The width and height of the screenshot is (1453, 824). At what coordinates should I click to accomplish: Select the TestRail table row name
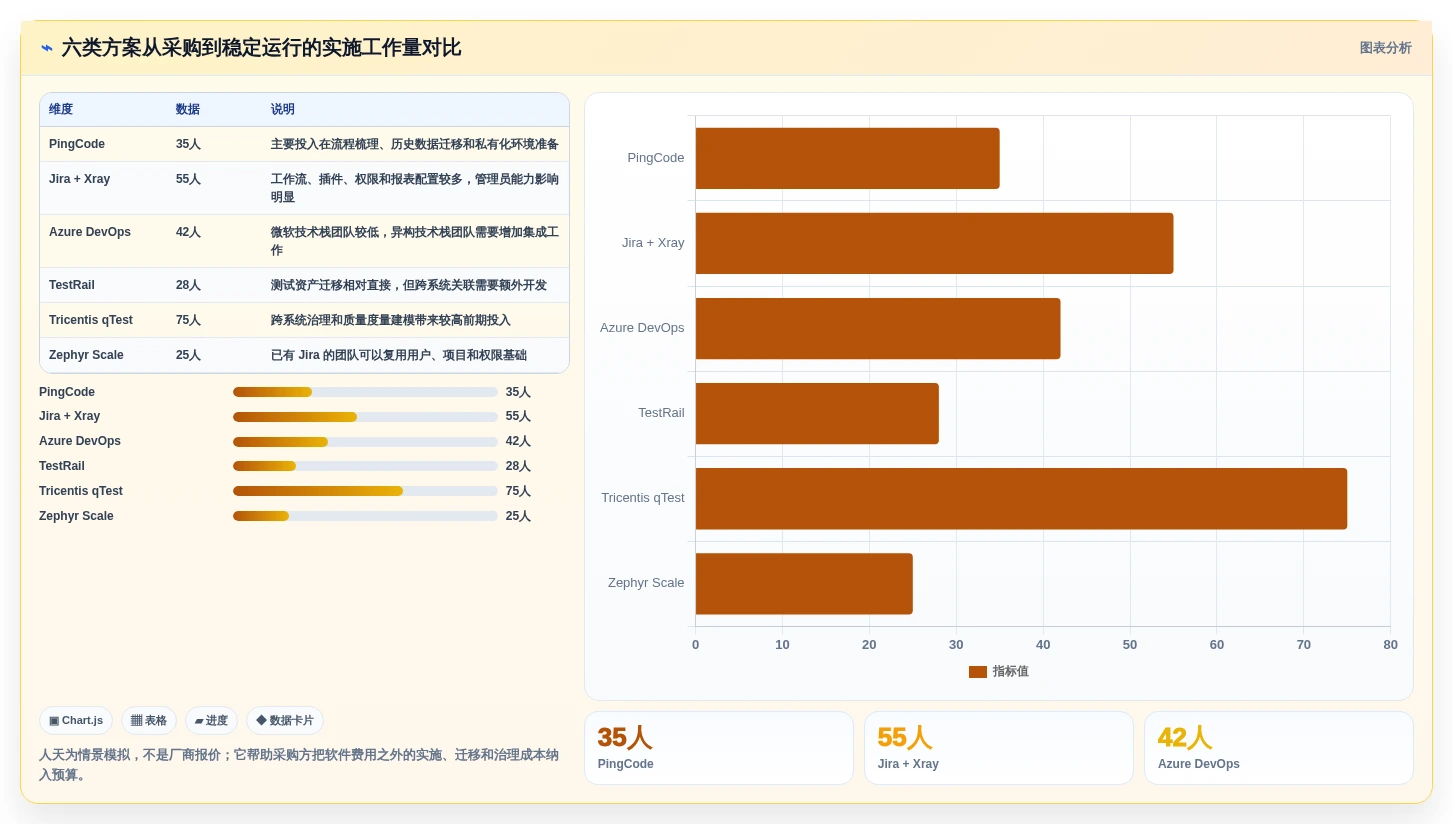point(72,285)
